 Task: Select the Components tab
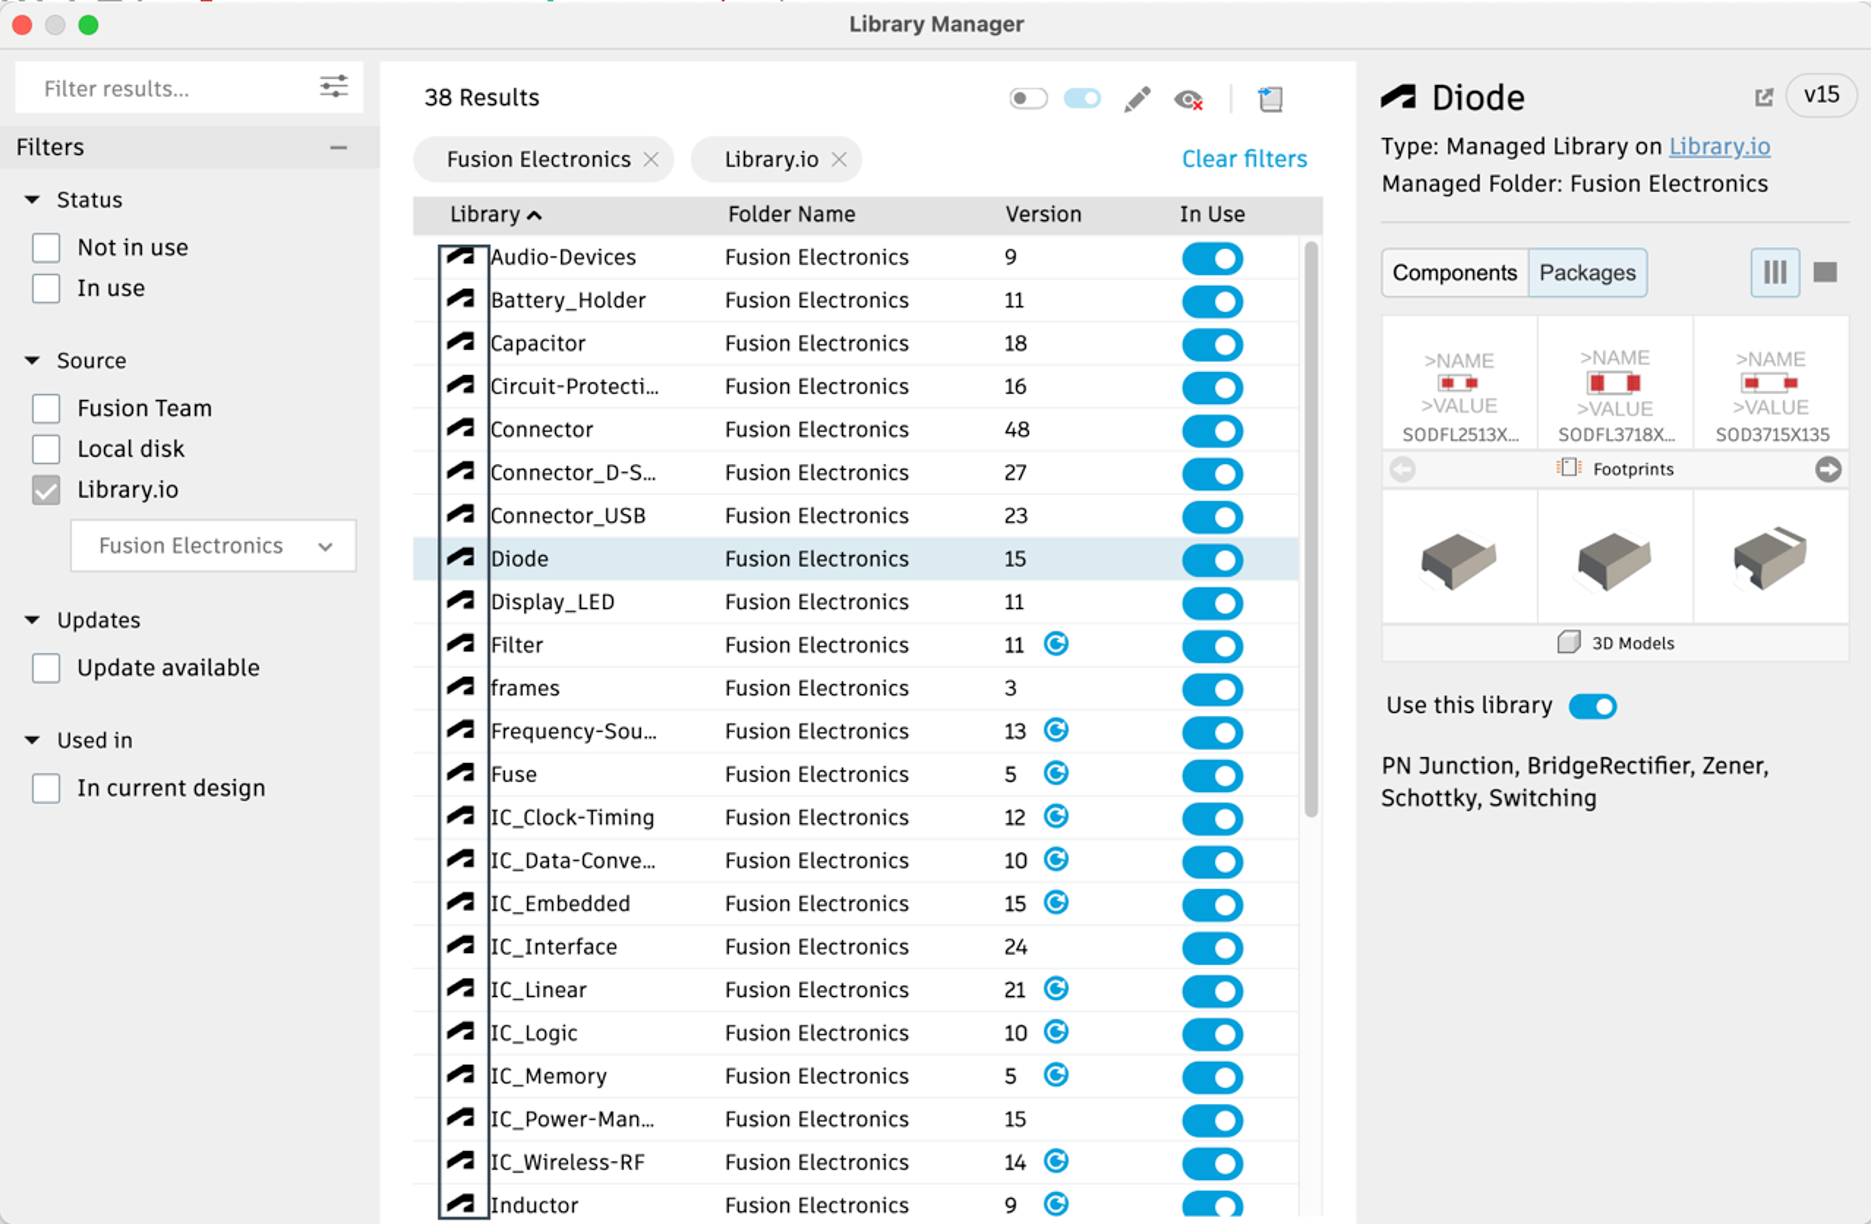coord(1454,272)
